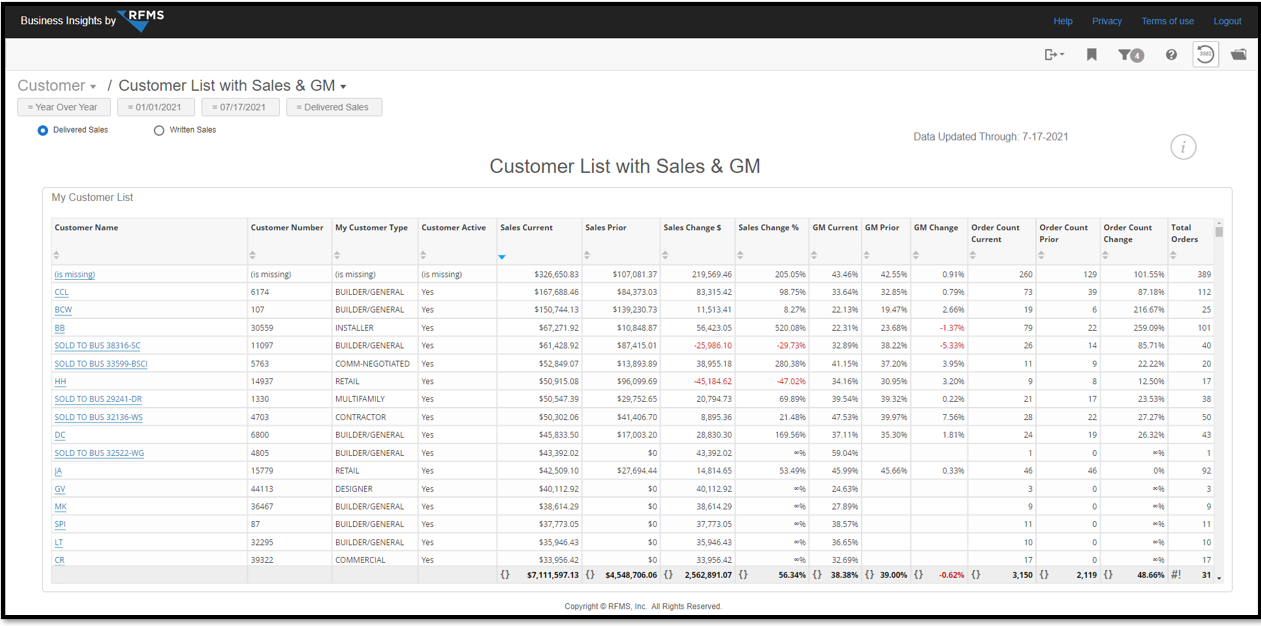The width and height of the screenshot is (1261, 626).
Task: Open the Help menu link
Action: click(x=1063, y=21)
